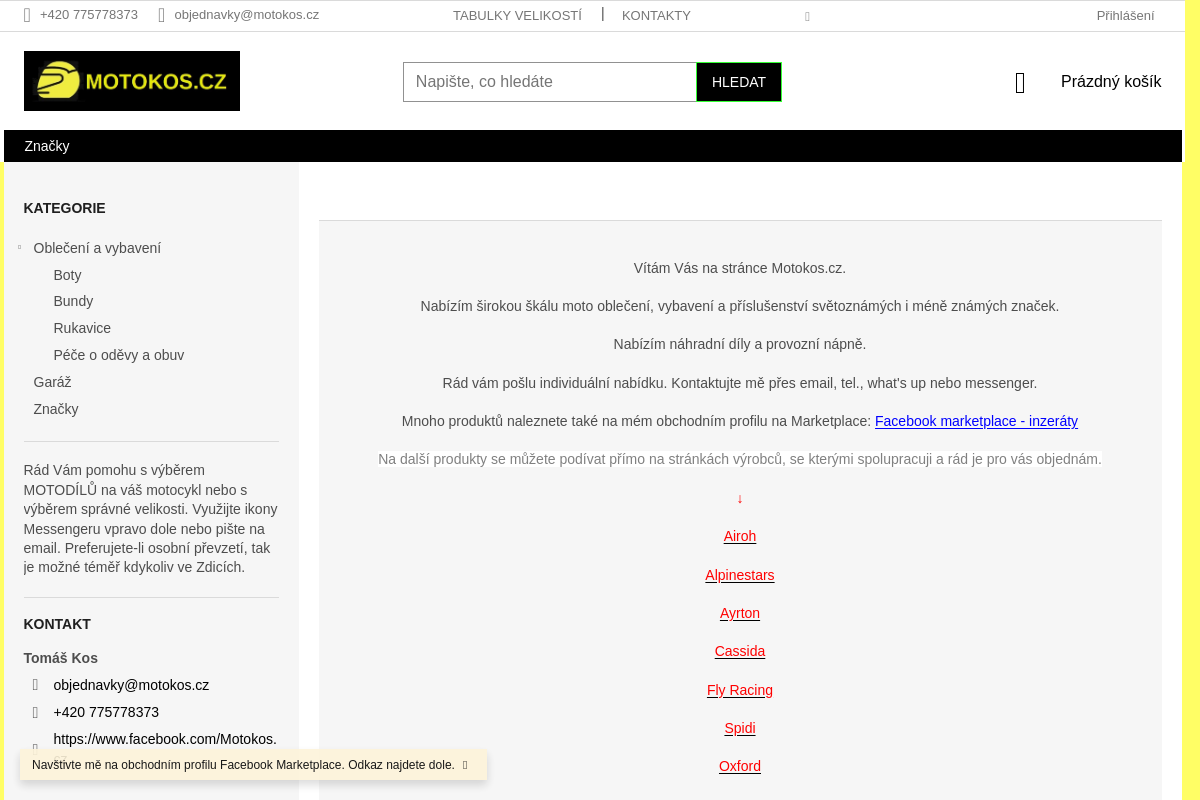Click the 'Rád vám pošlu individuální nabídku' line
Viewport: 1200px width, 800px height.
(x=740, y=383)
